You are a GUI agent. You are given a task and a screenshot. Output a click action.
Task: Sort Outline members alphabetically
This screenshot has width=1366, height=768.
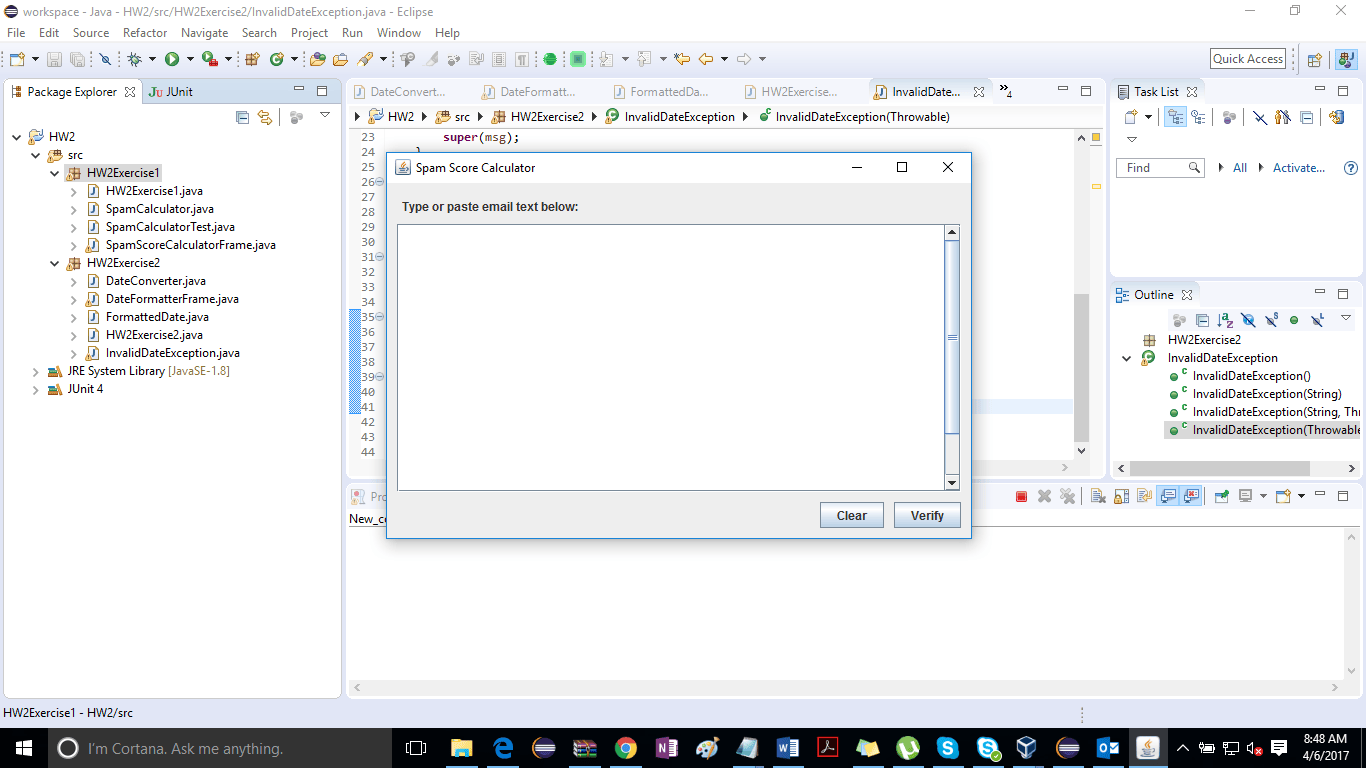1225,320
